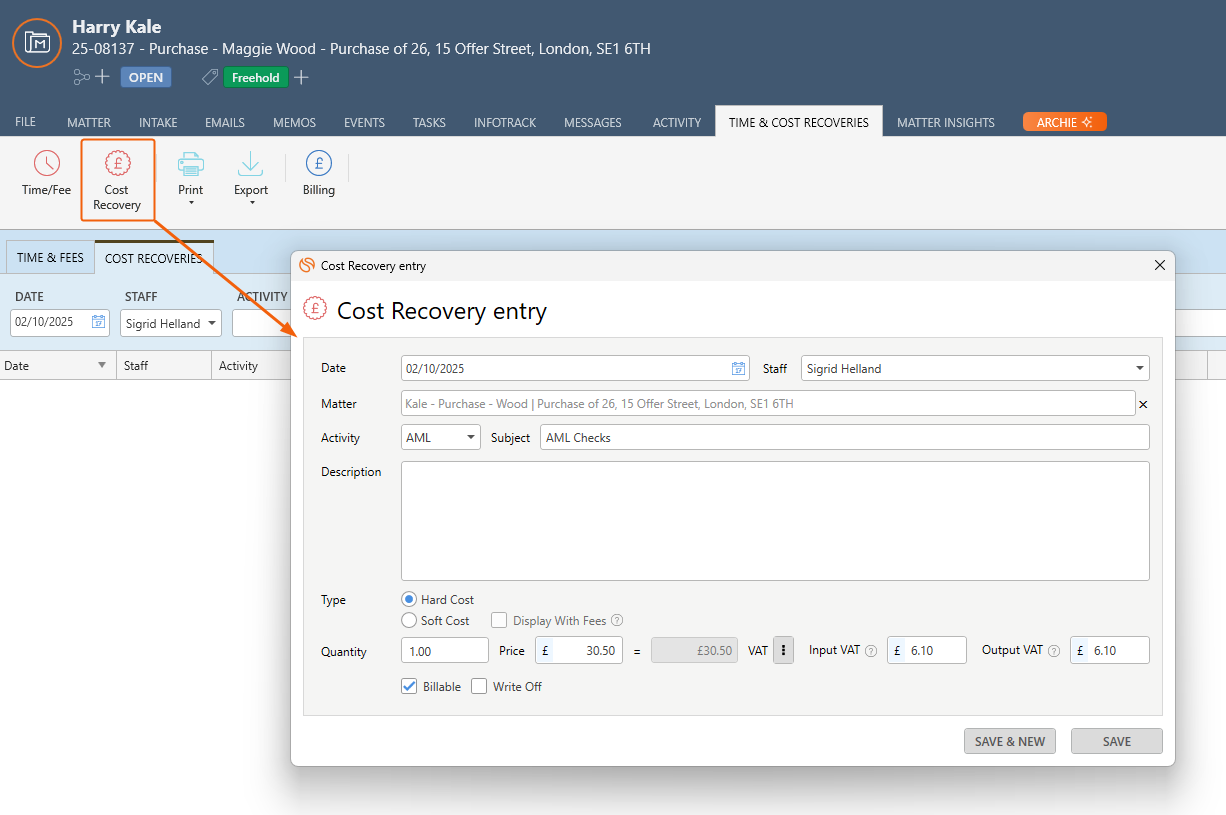Image resolution: width=1226 pixels, height=815 pixels.
Task: Click the plus icon next to Freehold tag
Action: point(301,77)
